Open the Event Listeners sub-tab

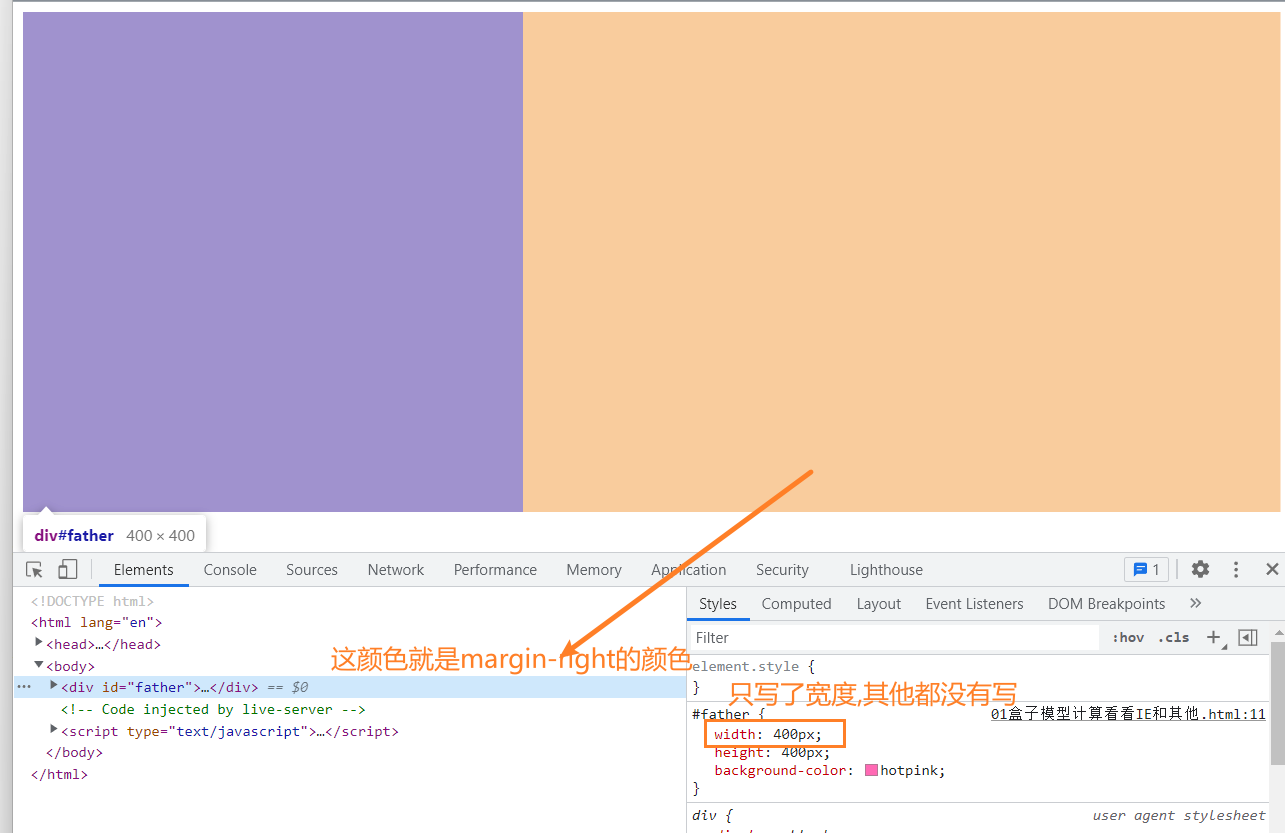[974, 604]
